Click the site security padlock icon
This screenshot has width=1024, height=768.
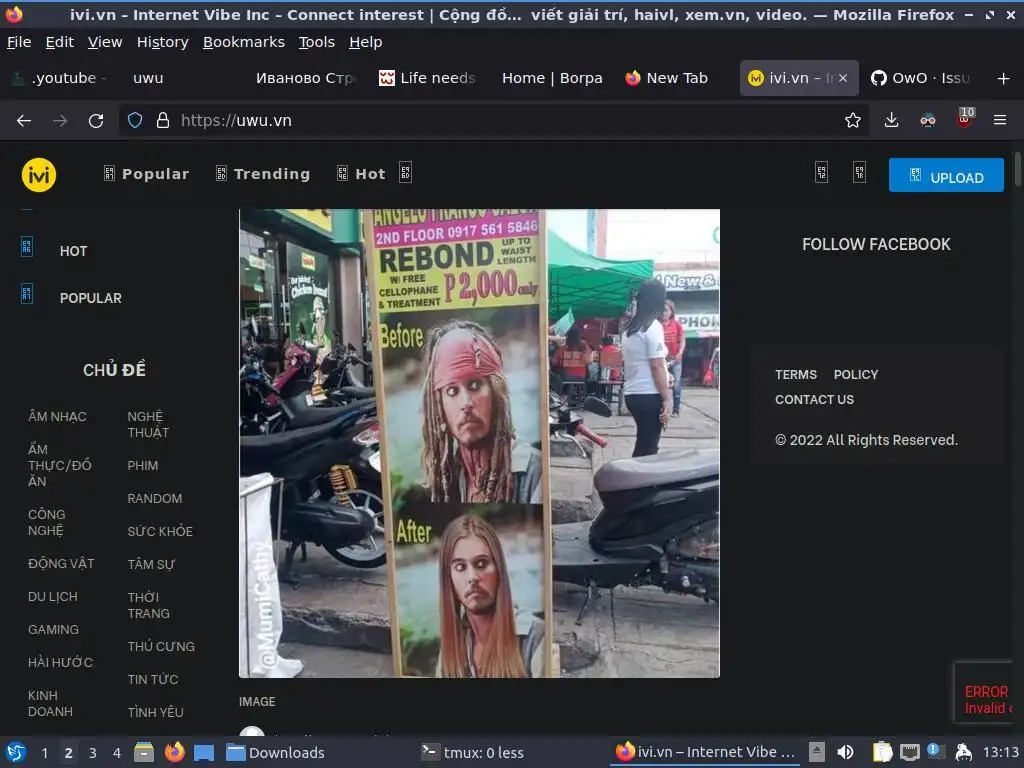click(163, 120)
